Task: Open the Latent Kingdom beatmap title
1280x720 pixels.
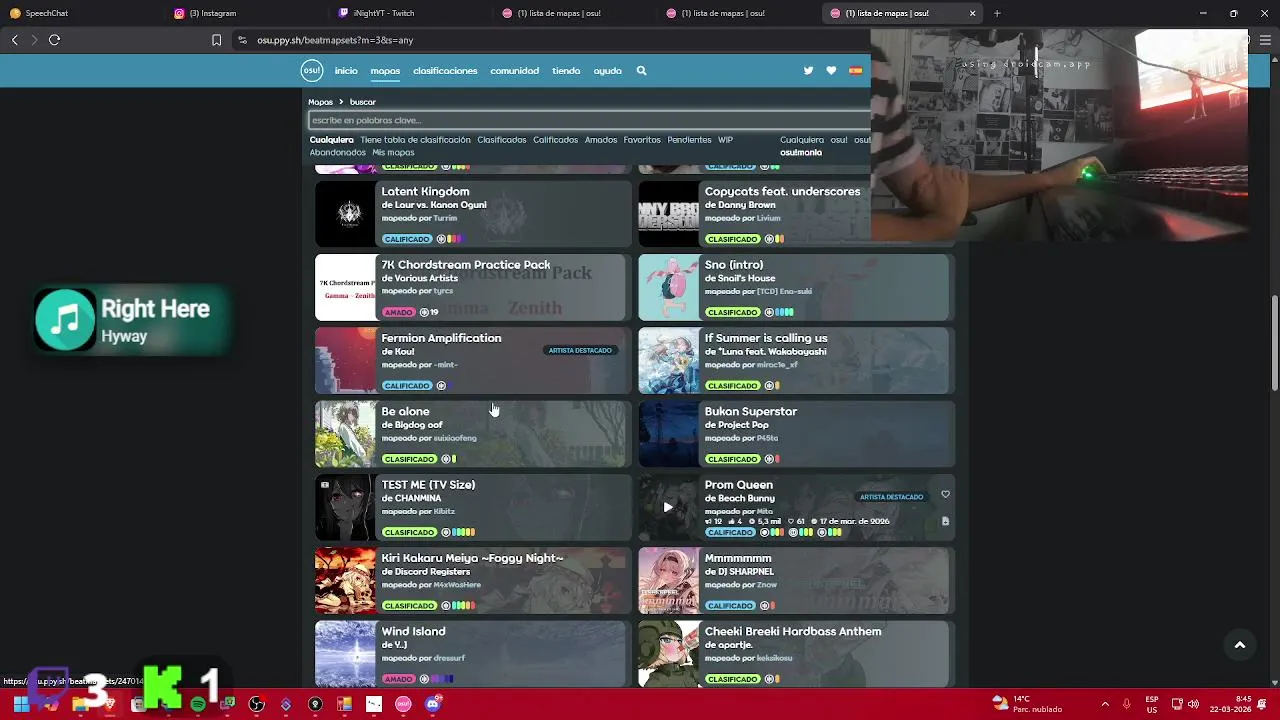Action: pos(425,191)
